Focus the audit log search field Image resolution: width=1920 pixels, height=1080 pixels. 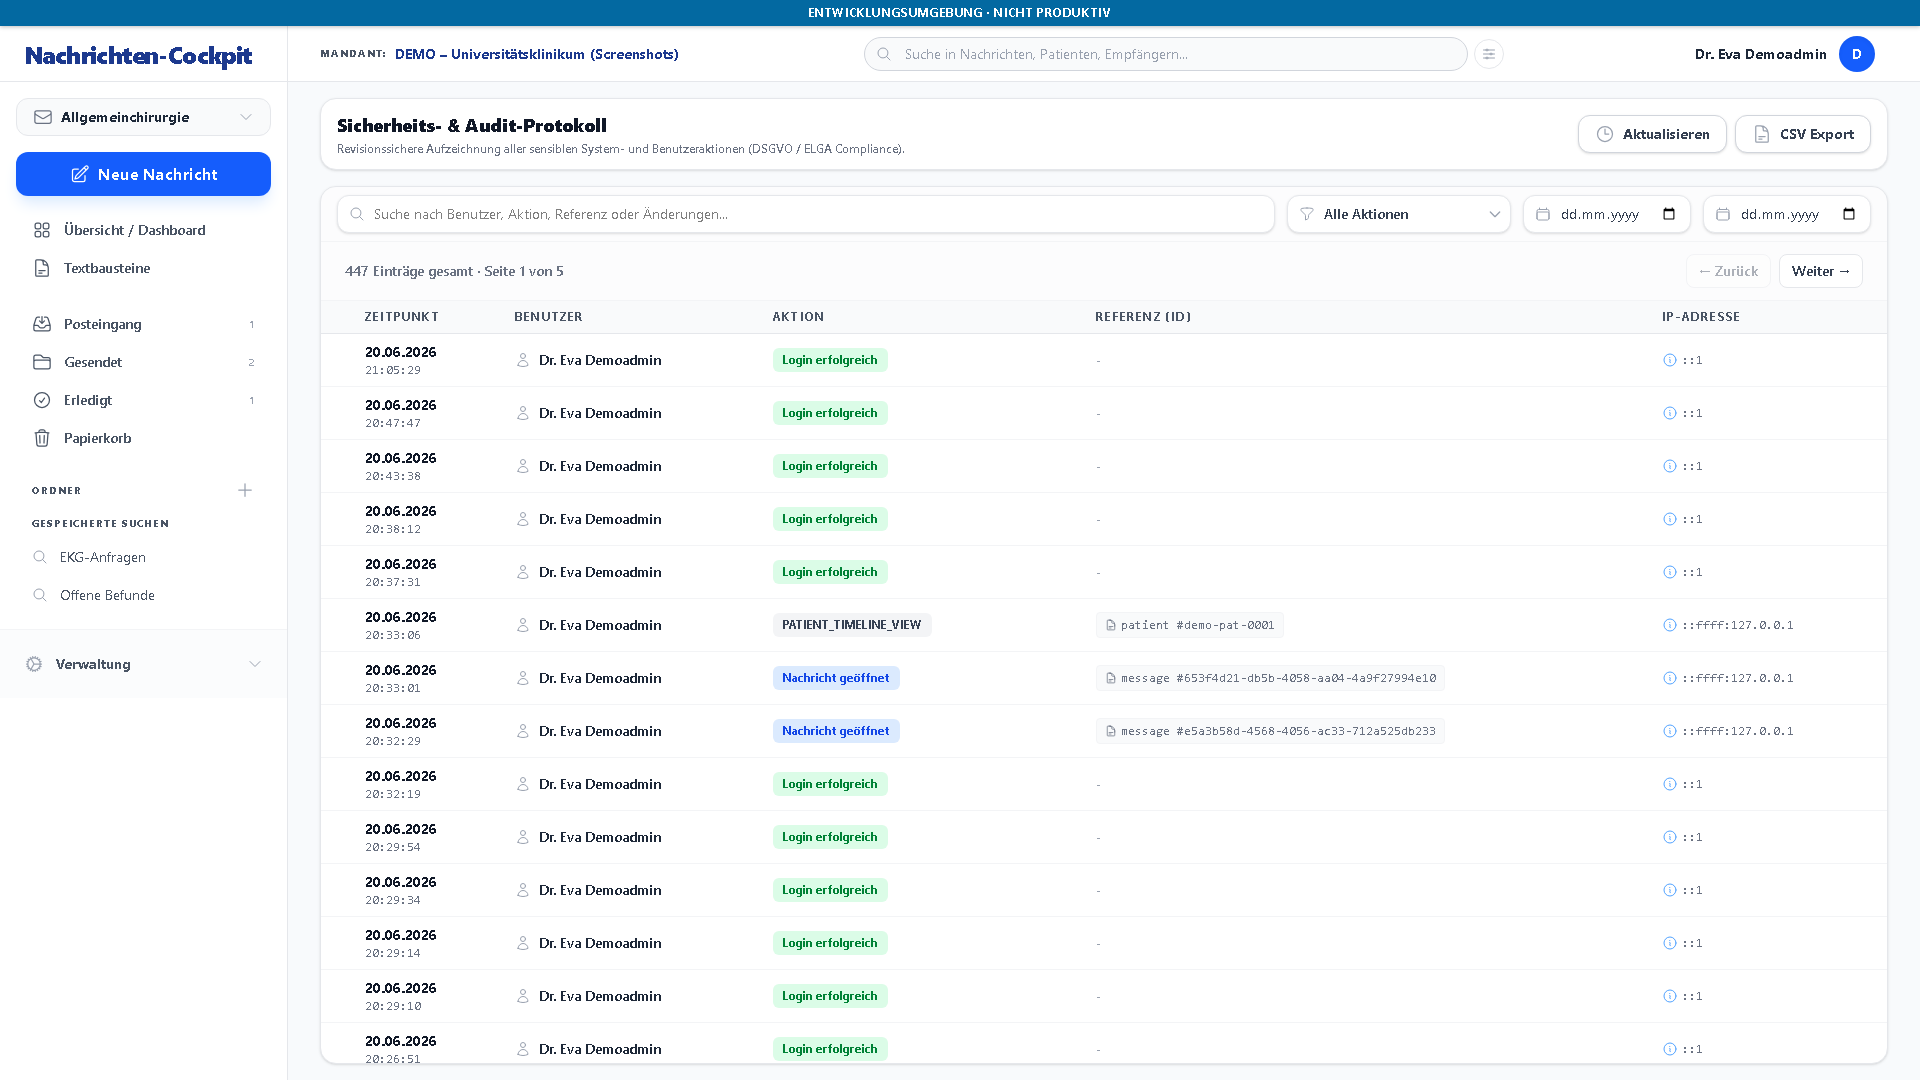coord(805,214)
